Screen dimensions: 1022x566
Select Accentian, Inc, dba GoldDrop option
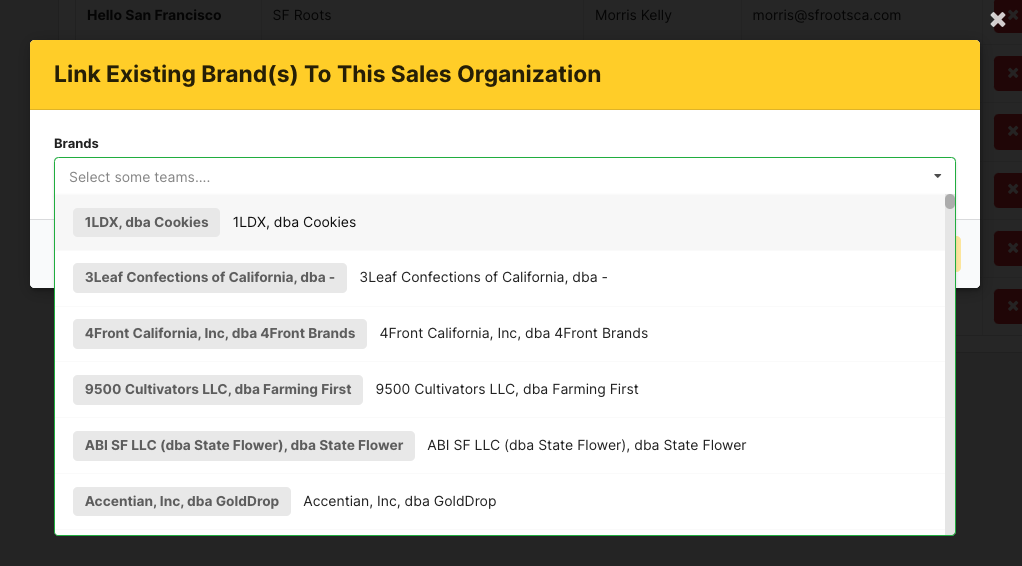point(399,502)
